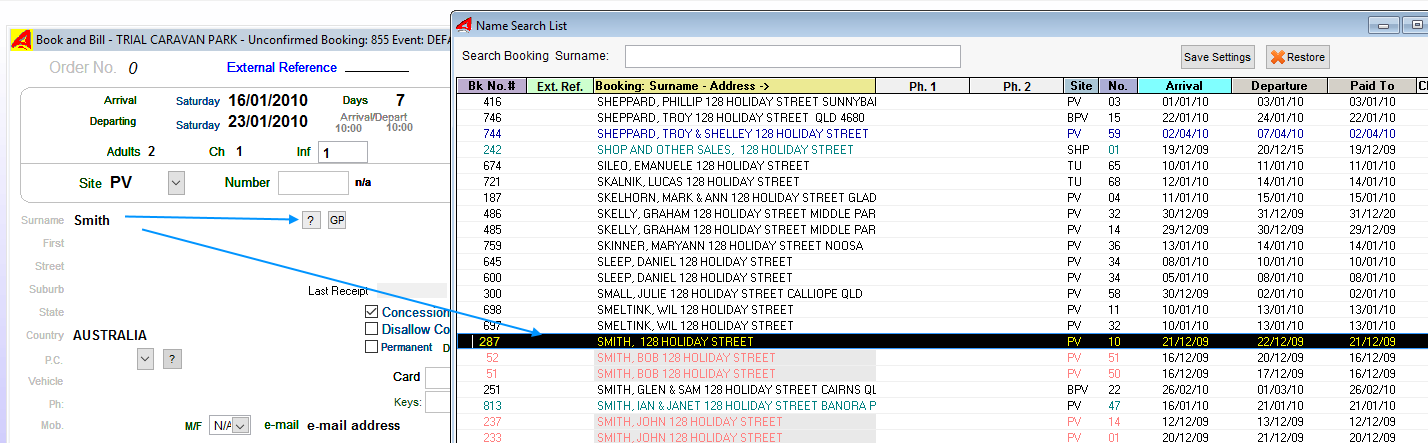Minimize the Name Search List window
Viewport: 1428px width, 443px height.
[1384, 26]
